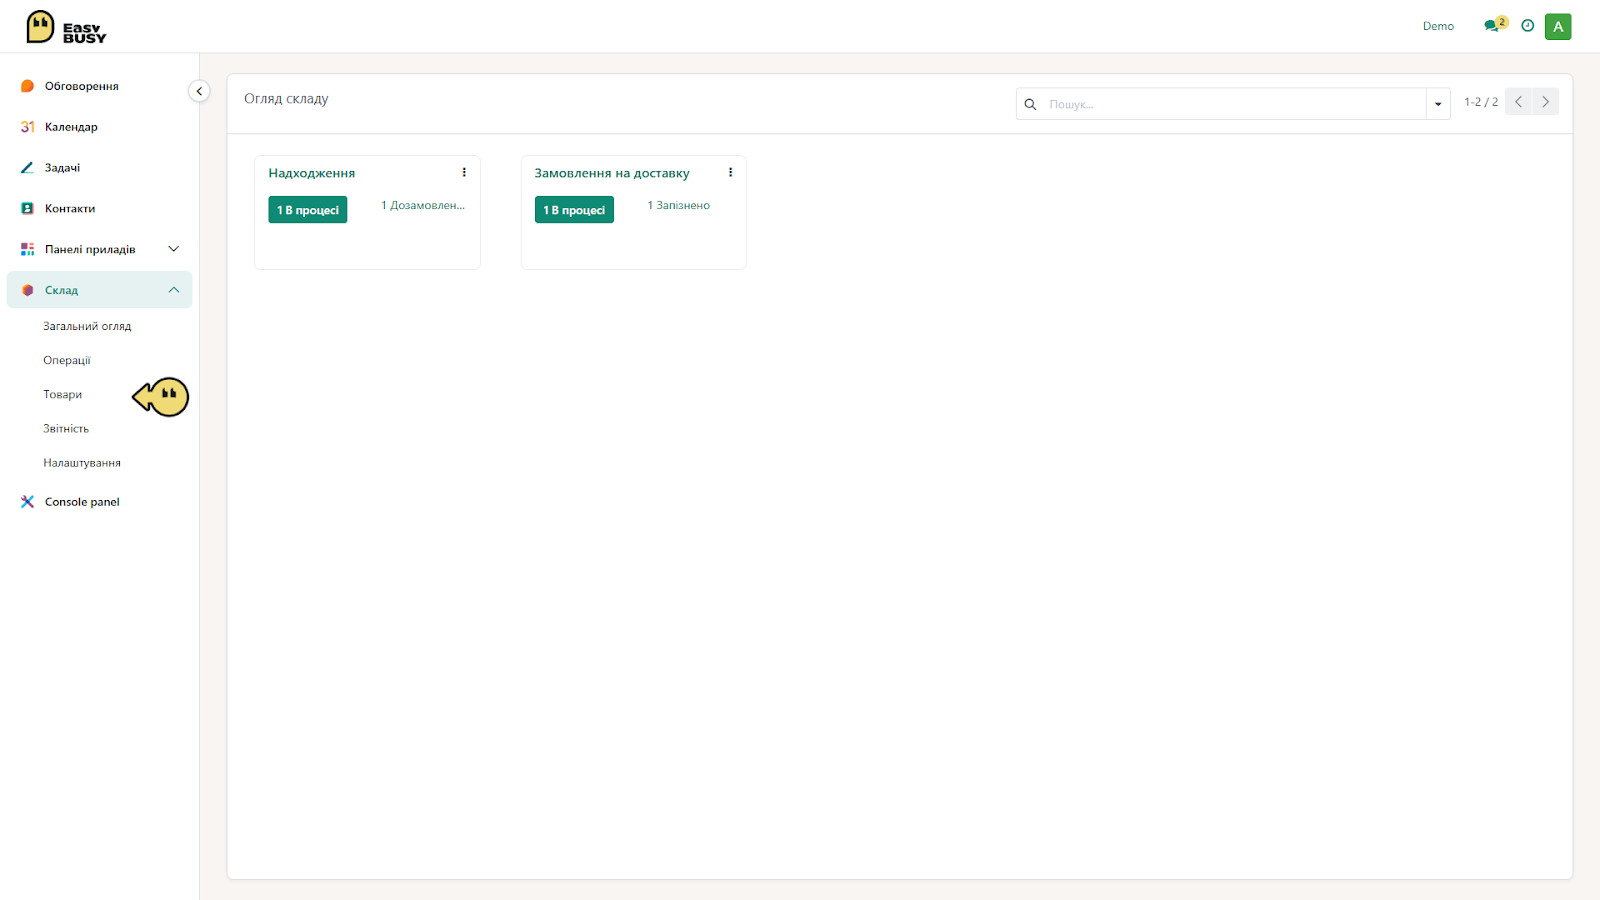The height and width of the screenshot is (900, 1600).
Task: Open Загальний огляд submenu item
Action: click(x=87, y=326)
